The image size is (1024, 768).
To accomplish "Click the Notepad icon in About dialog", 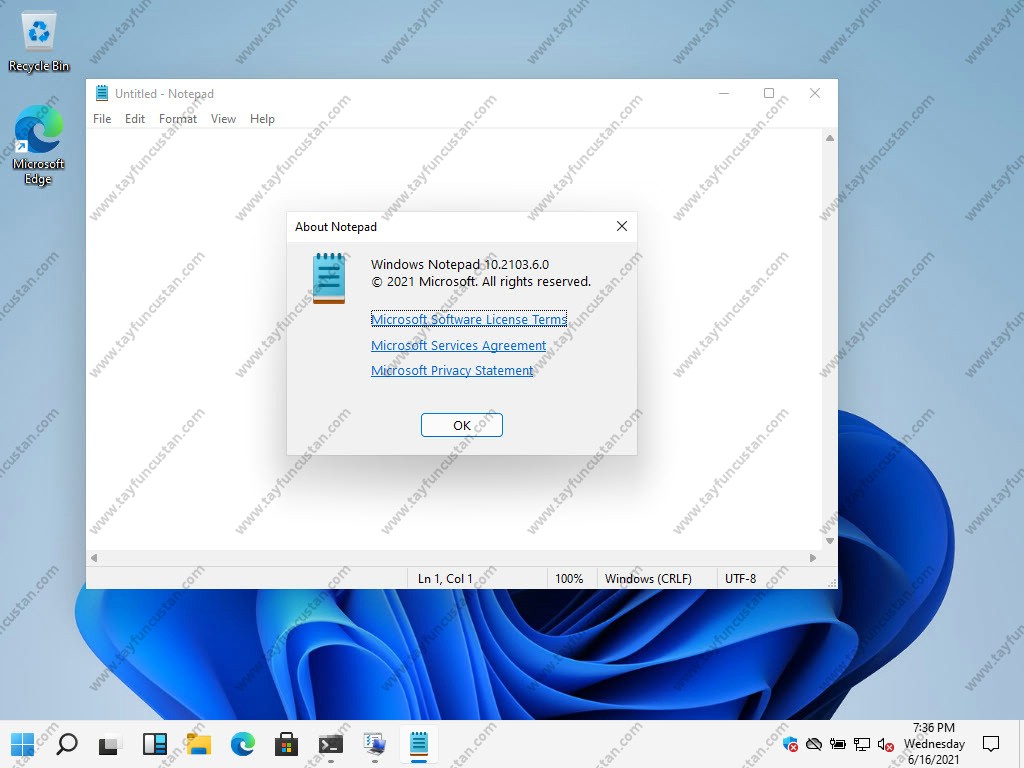I will coord(329,278).
